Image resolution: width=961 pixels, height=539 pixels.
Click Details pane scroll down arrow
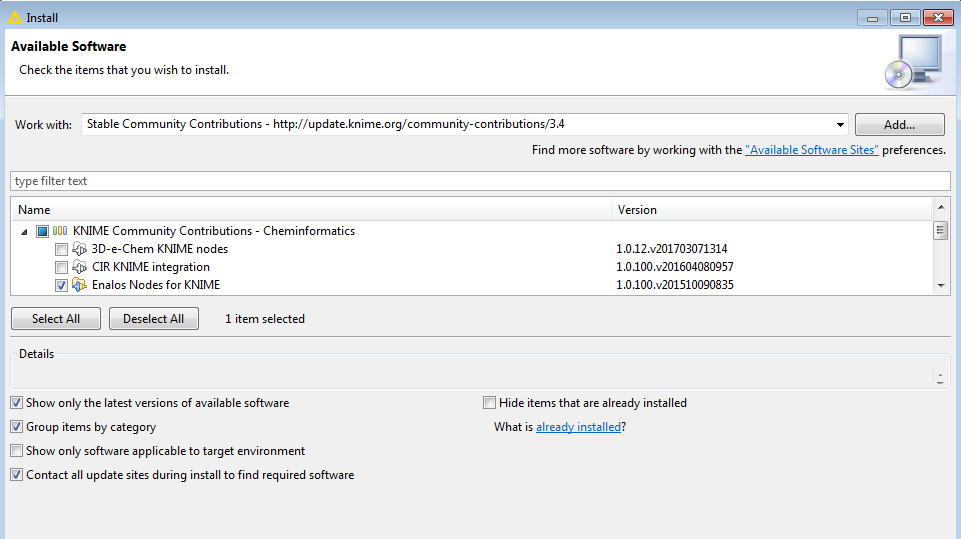click(x=940, y=381)
